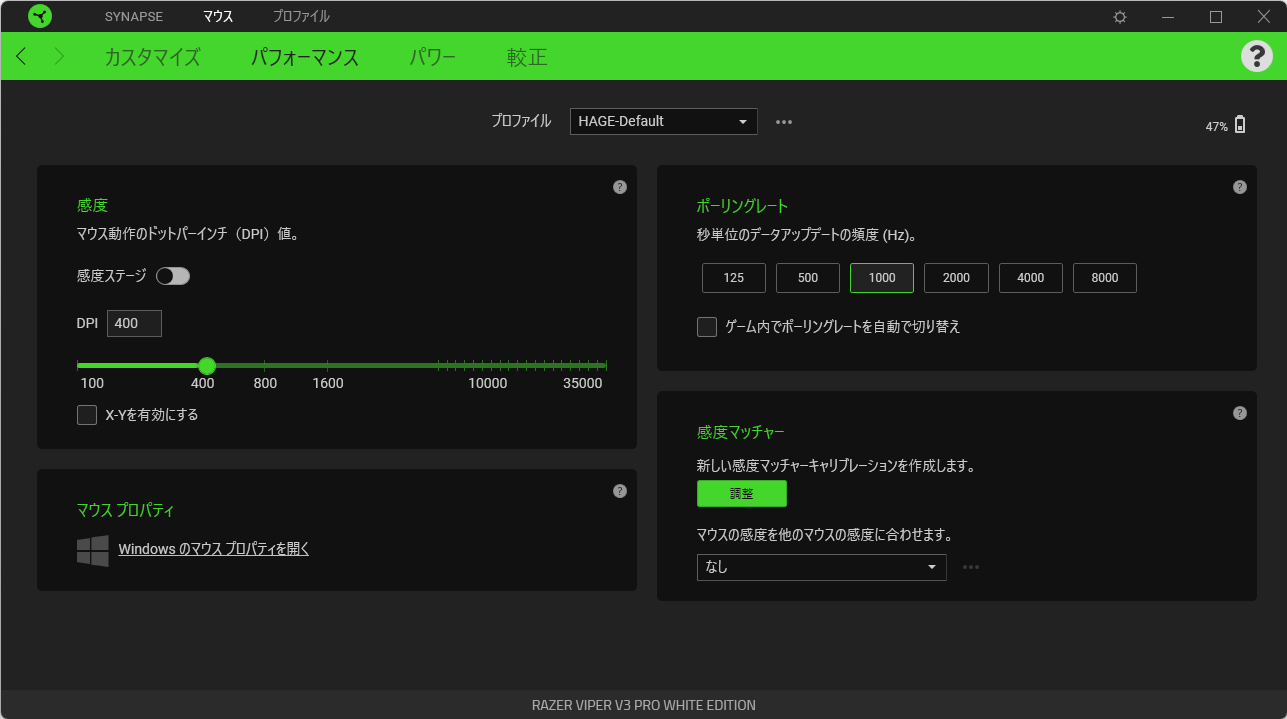
Task: Switch to the SYNAPSE tab
Action: tap(134, 16)
